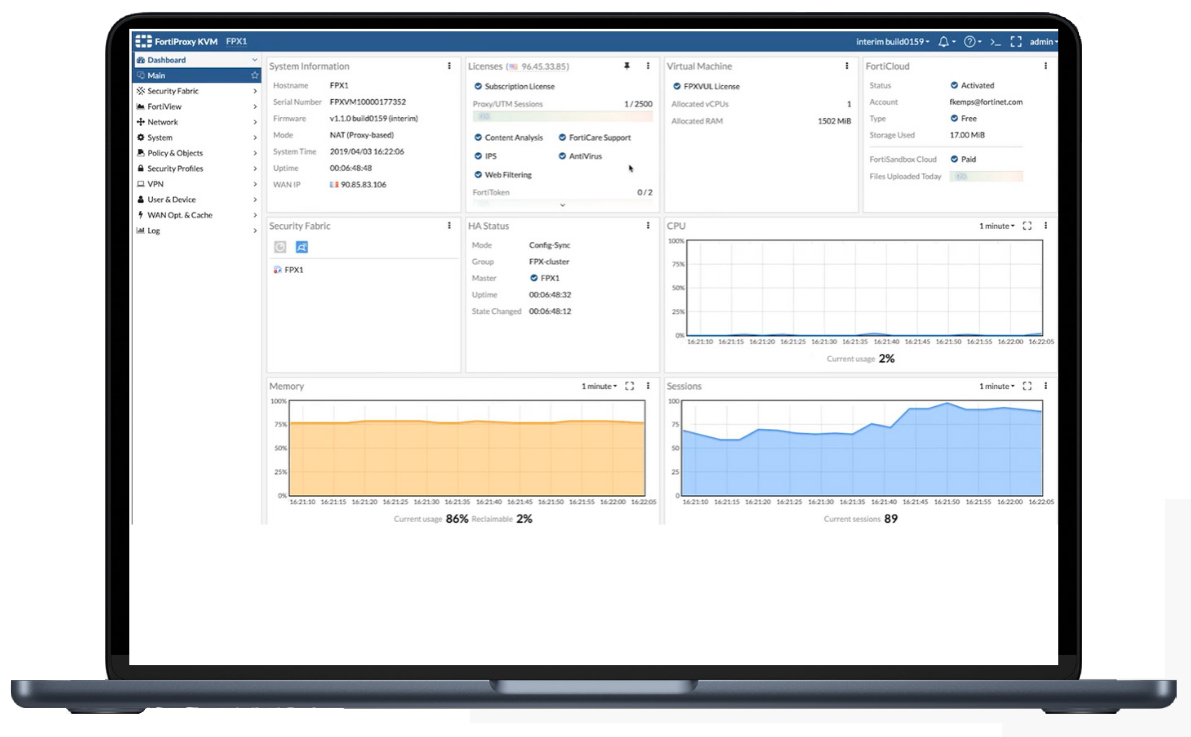
Task: Open the Log menu in the sidebar
Action: point(197,230)
